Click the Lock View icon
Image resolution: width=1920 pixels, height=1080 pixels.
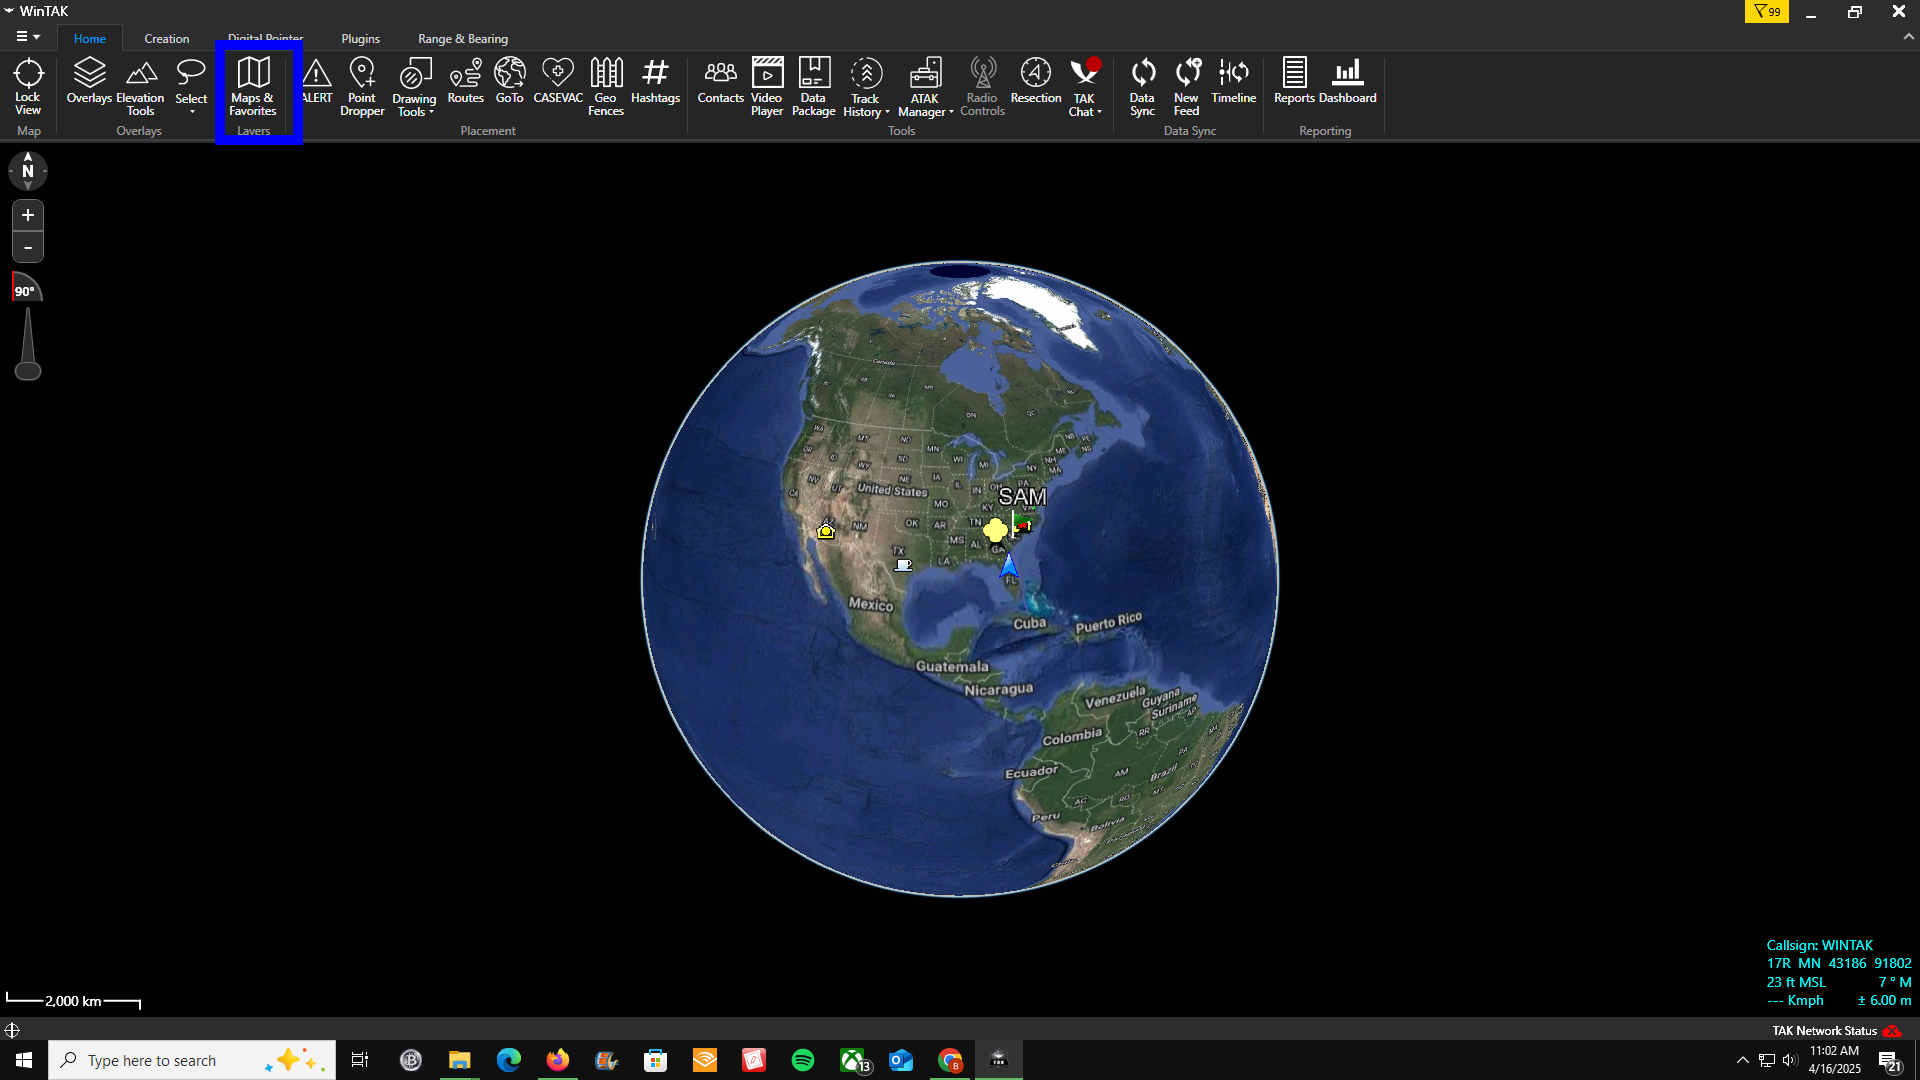(28, 86)
